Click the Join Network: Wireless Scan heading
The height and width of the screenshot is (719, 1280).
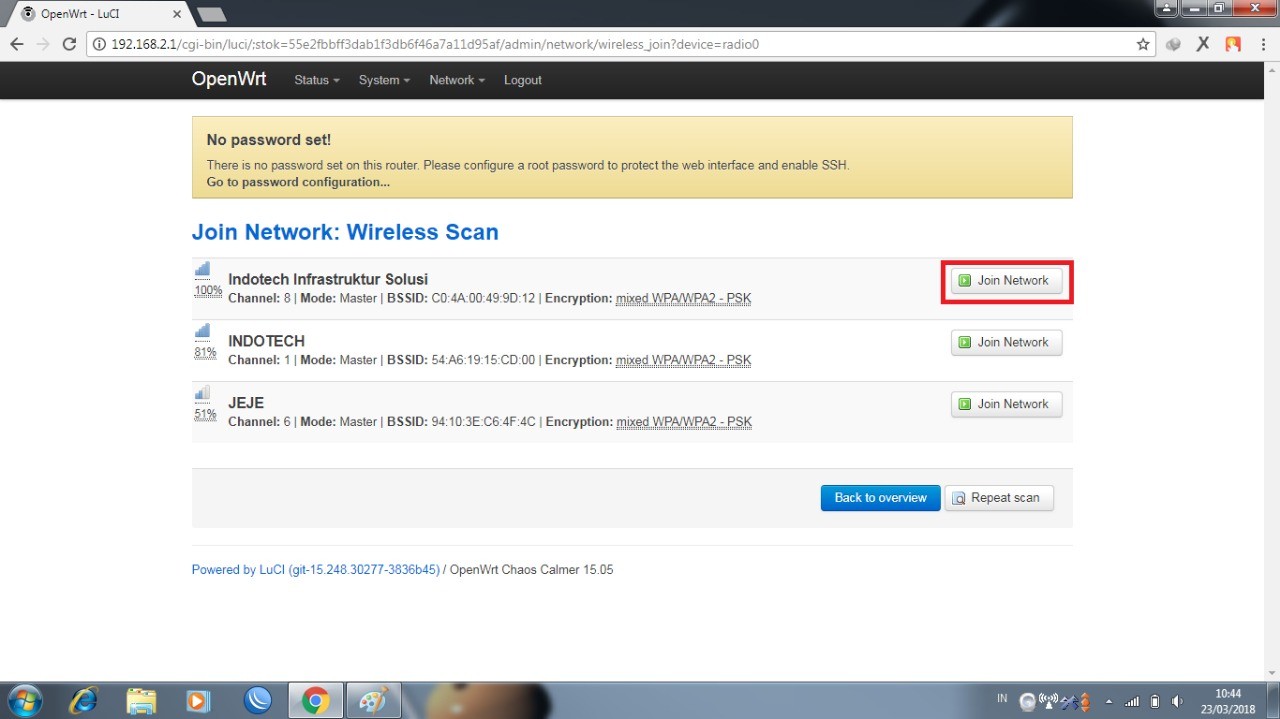[x=345, y=232]
